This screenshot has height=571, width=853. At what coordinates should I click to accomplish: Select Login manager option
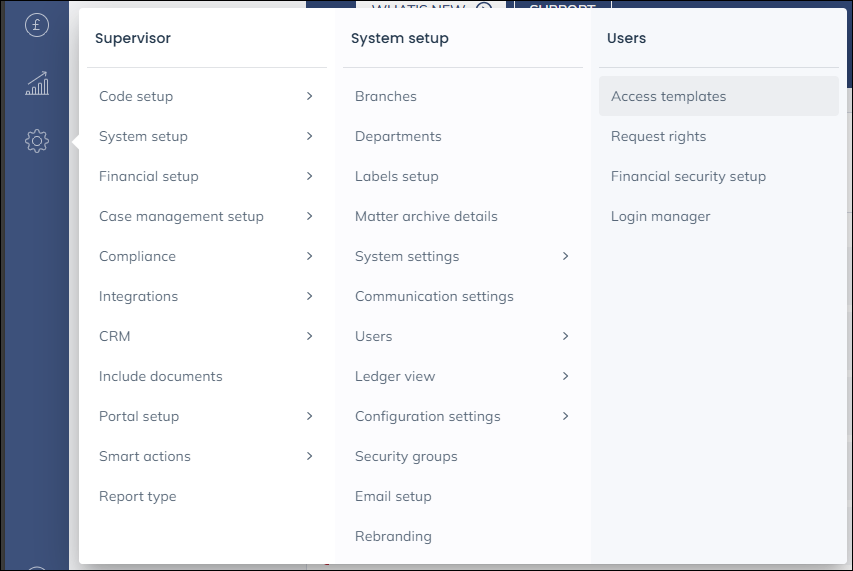(x=660, y=217)
